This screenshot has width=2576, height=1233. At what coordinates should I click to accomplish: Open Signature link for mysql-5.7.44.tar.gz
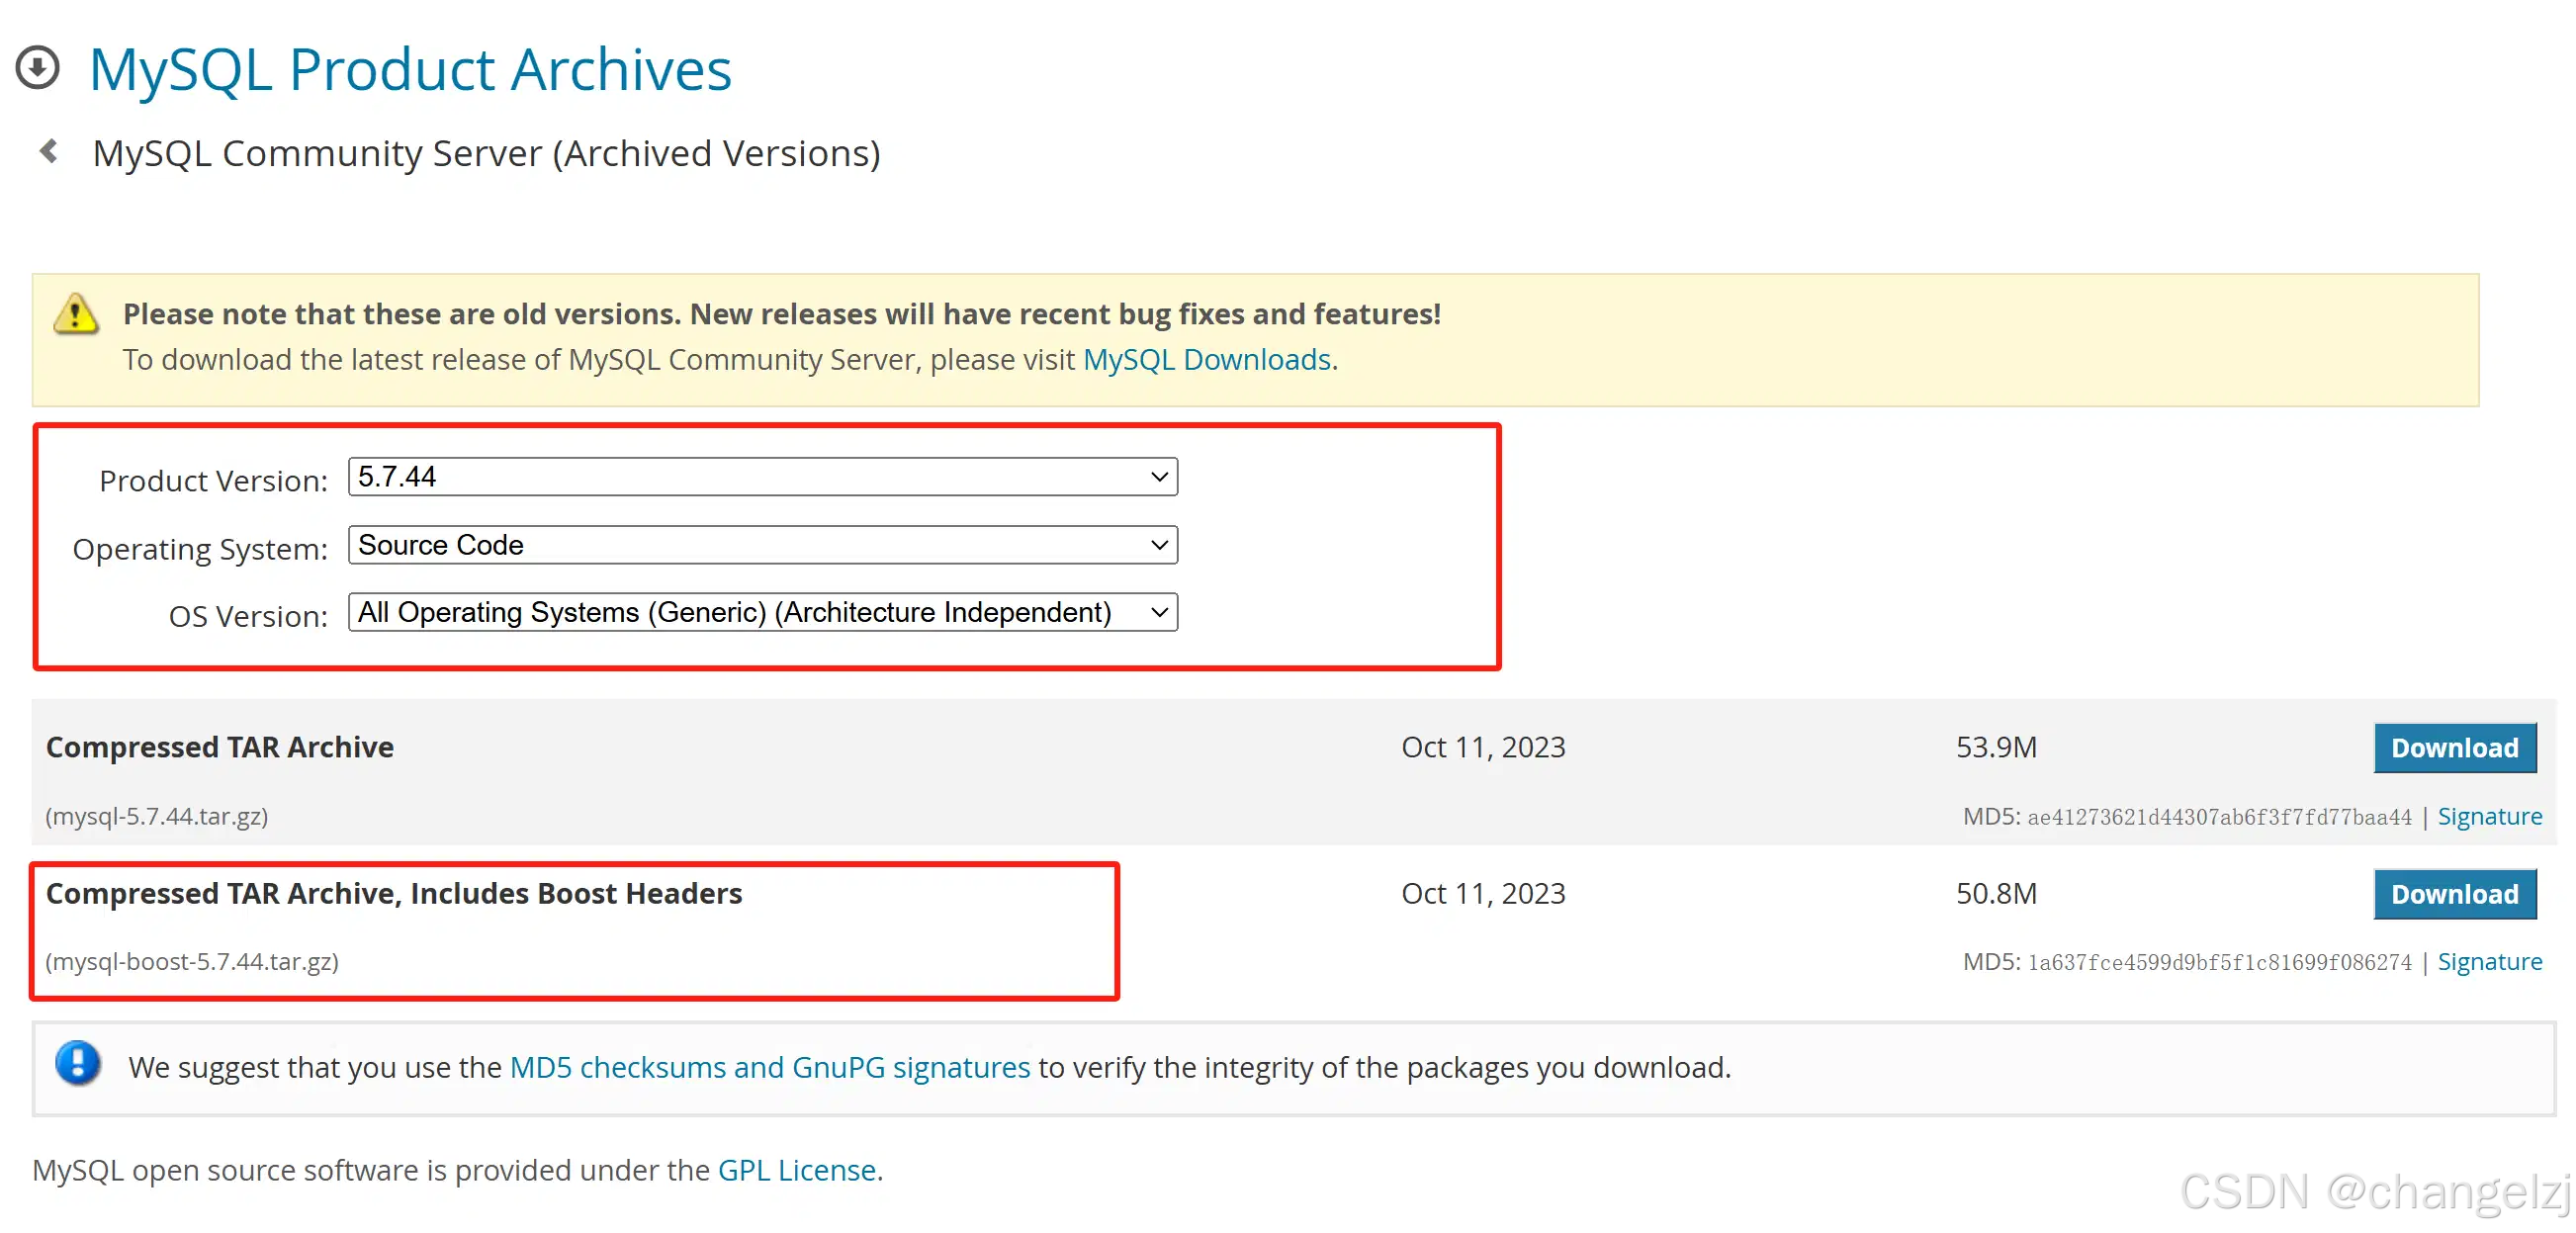tap(2488, 816)
